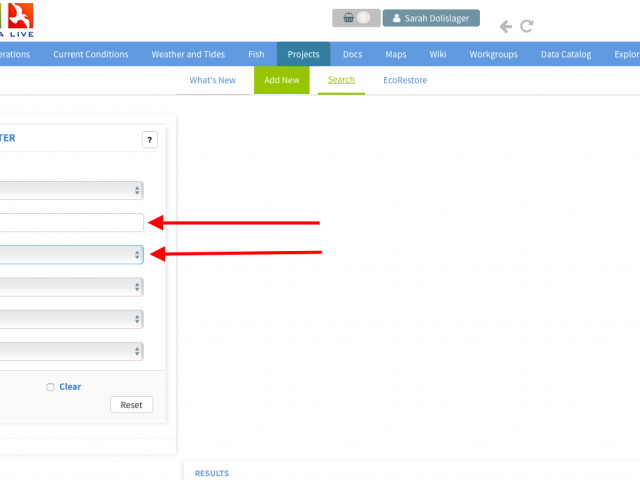This screenshot has height=480, width=640.
Task: Click the Clear link
Action: (x=70, y=387)
